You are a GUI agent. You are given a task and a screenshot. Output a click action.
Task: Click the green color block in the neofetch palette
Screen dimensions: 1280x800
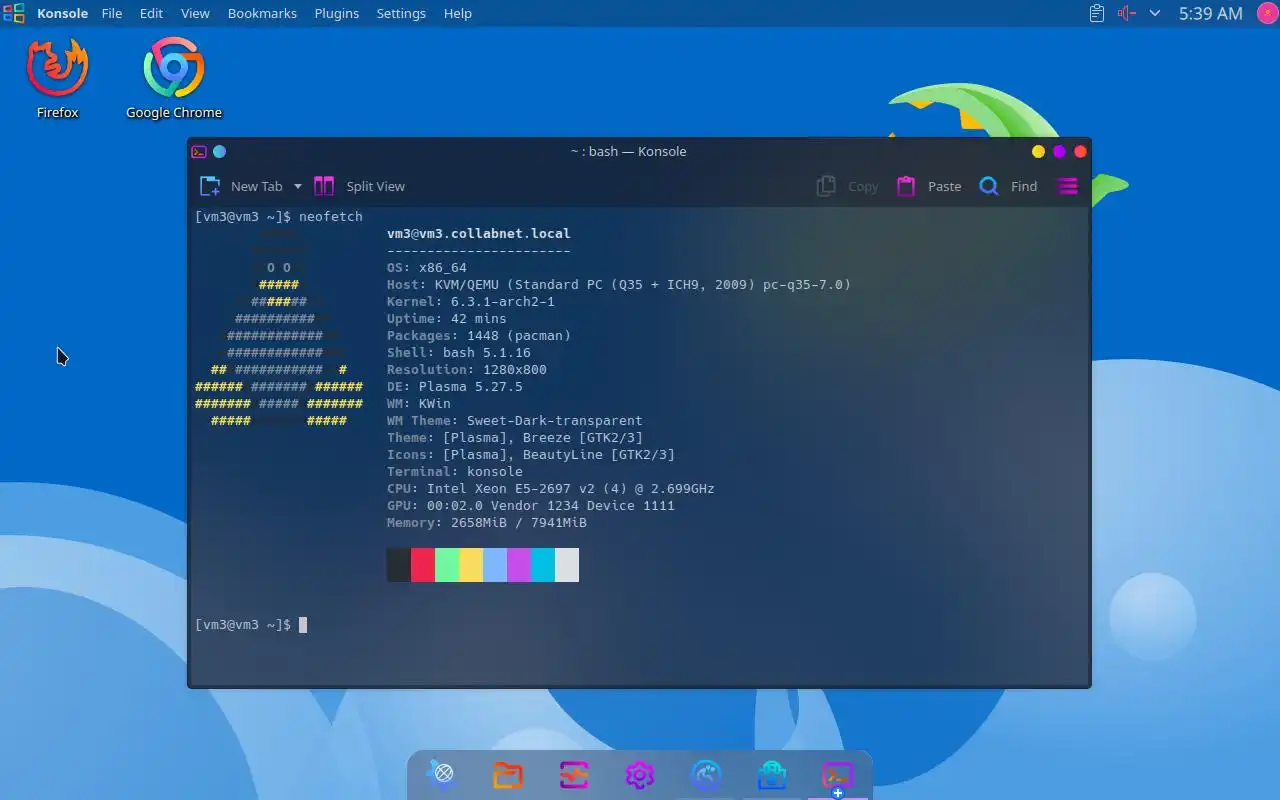coord(447,565)
